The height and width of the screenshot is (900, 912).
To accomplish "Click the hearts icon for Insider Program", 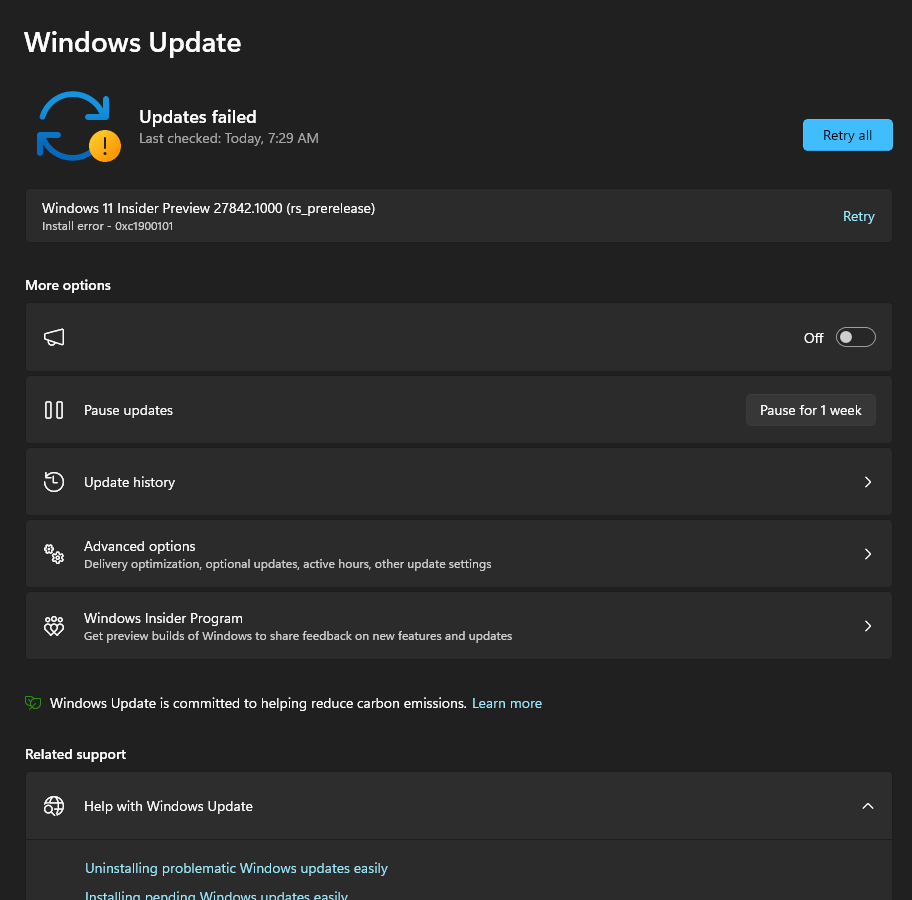I will coord(54,626).
